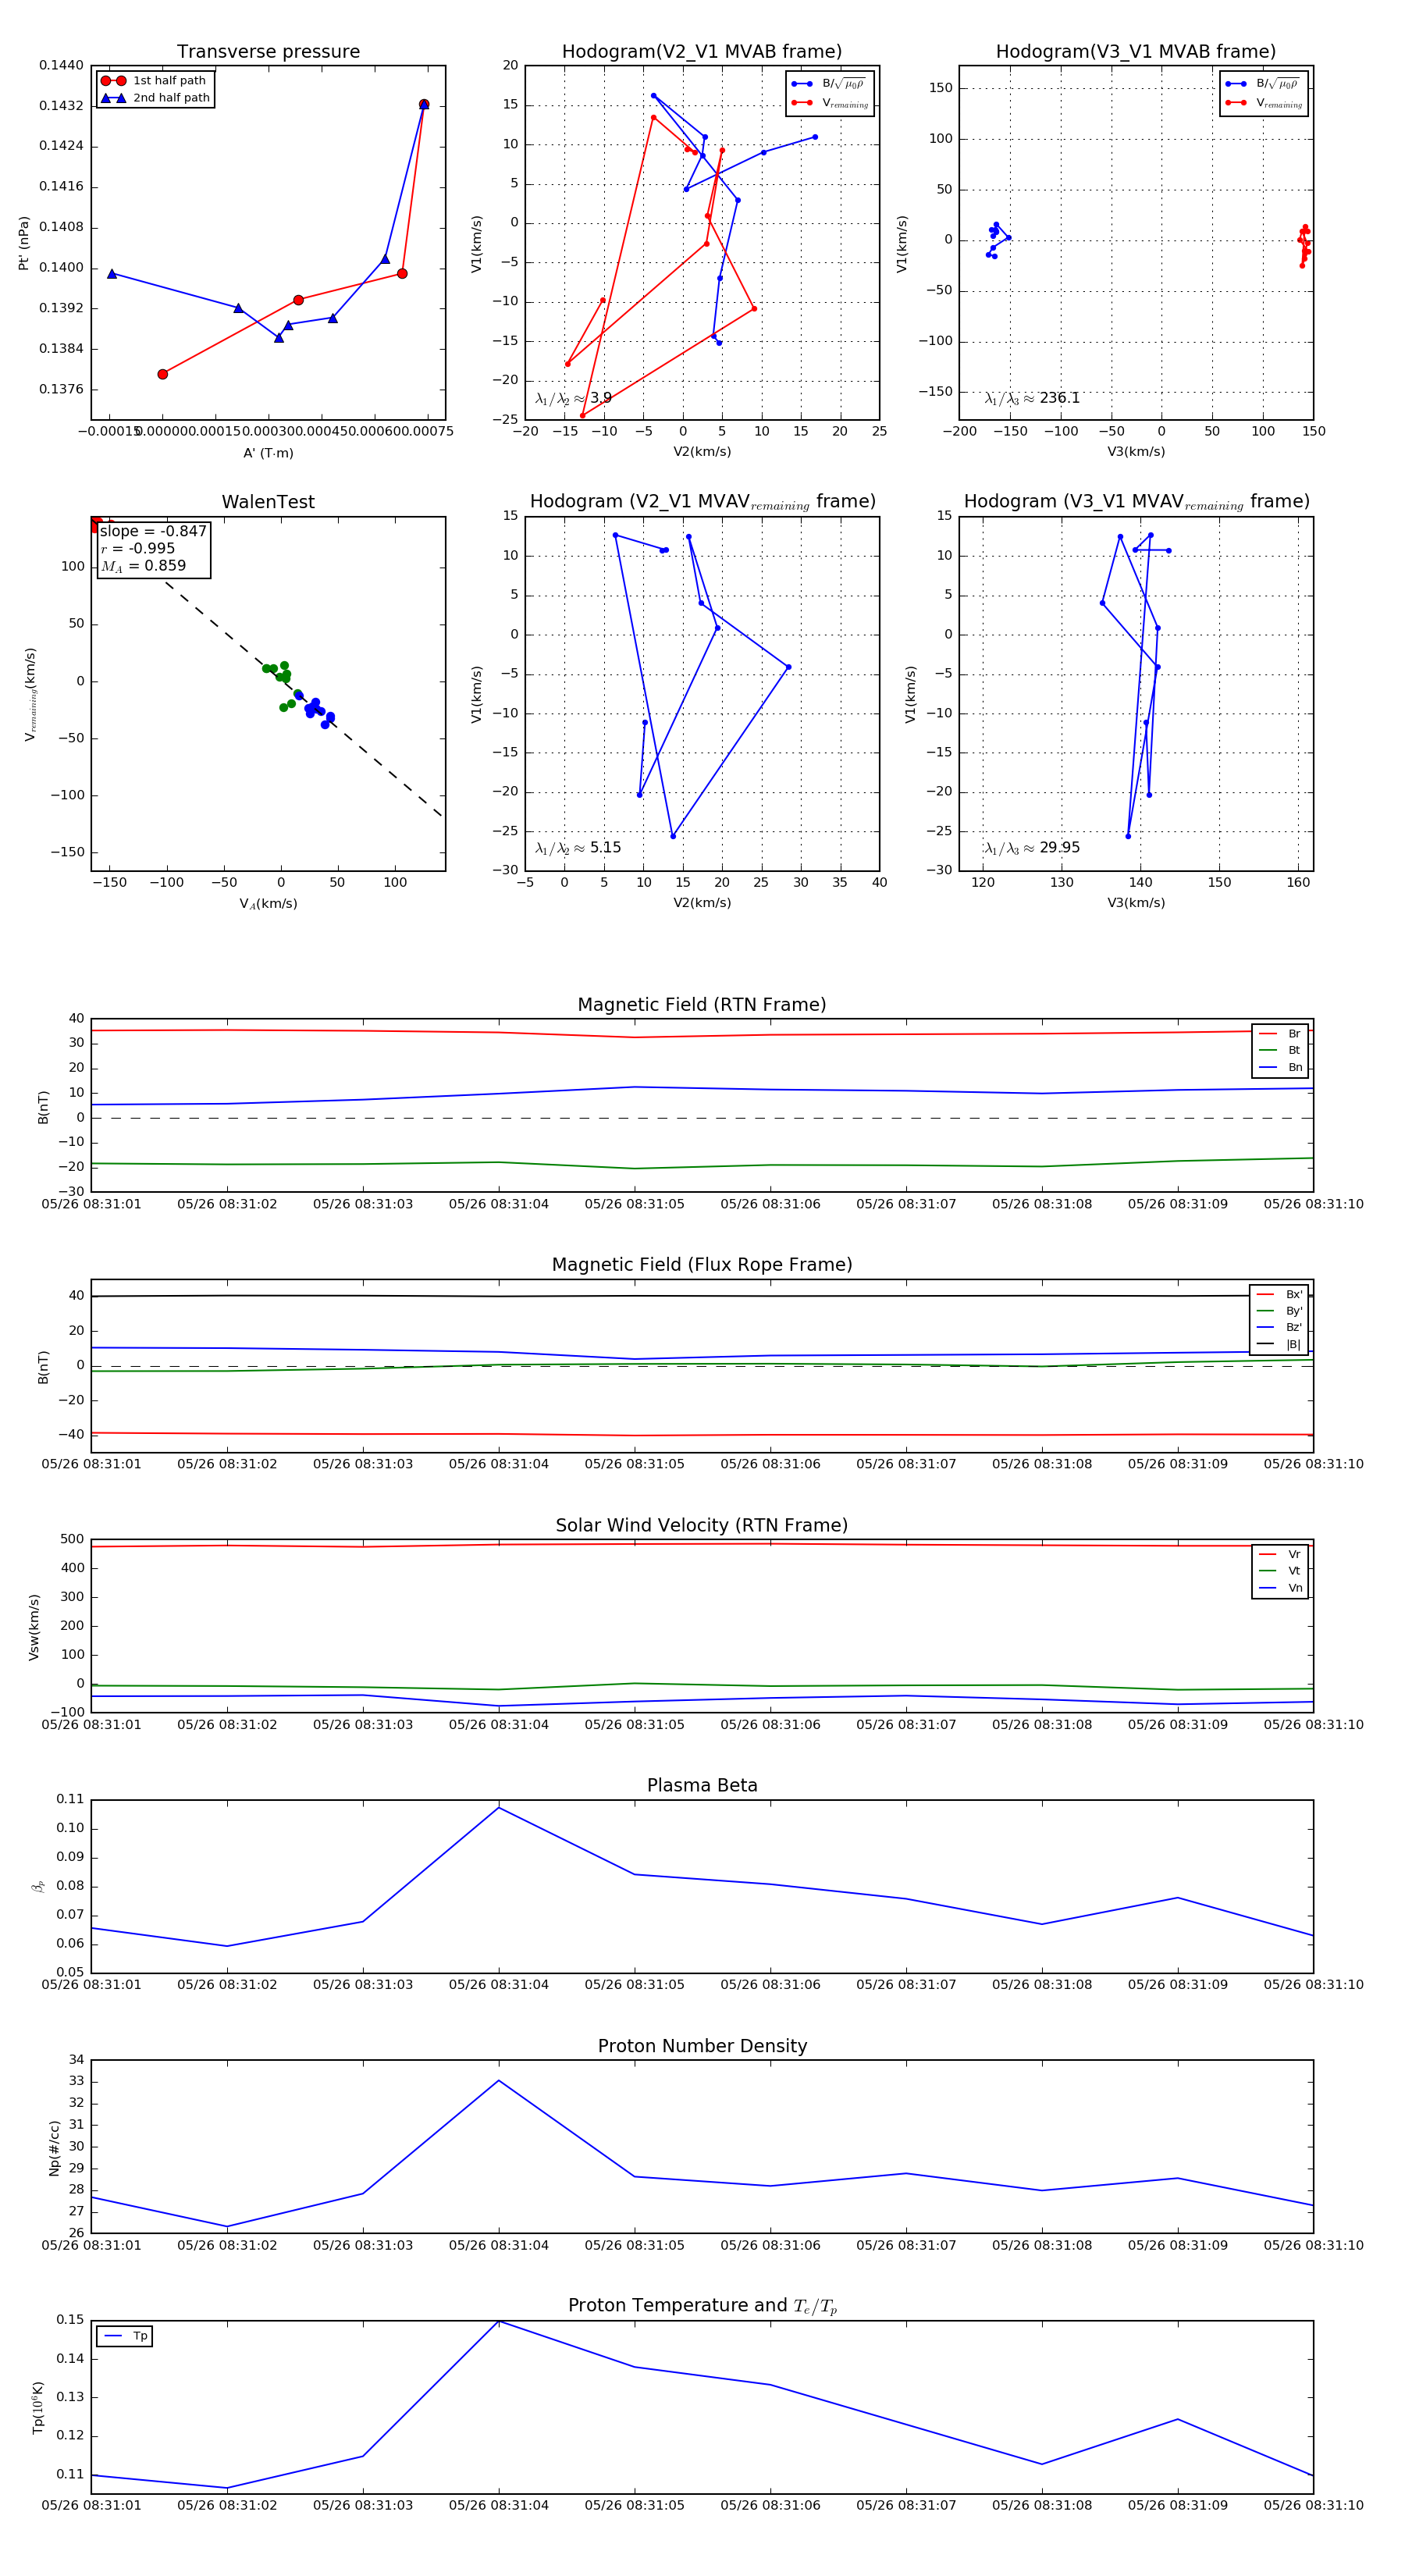Click the 'WalenTest' plot title
Image resolution: width=1405 pixels, height=2576 pixels.
coord(268,502)
